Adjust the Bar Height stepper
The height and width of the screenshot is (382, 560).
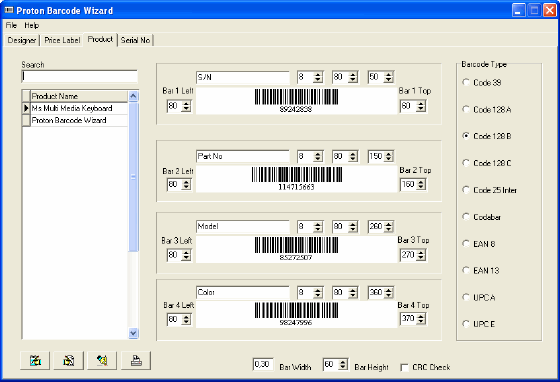(x=342, y=365)
